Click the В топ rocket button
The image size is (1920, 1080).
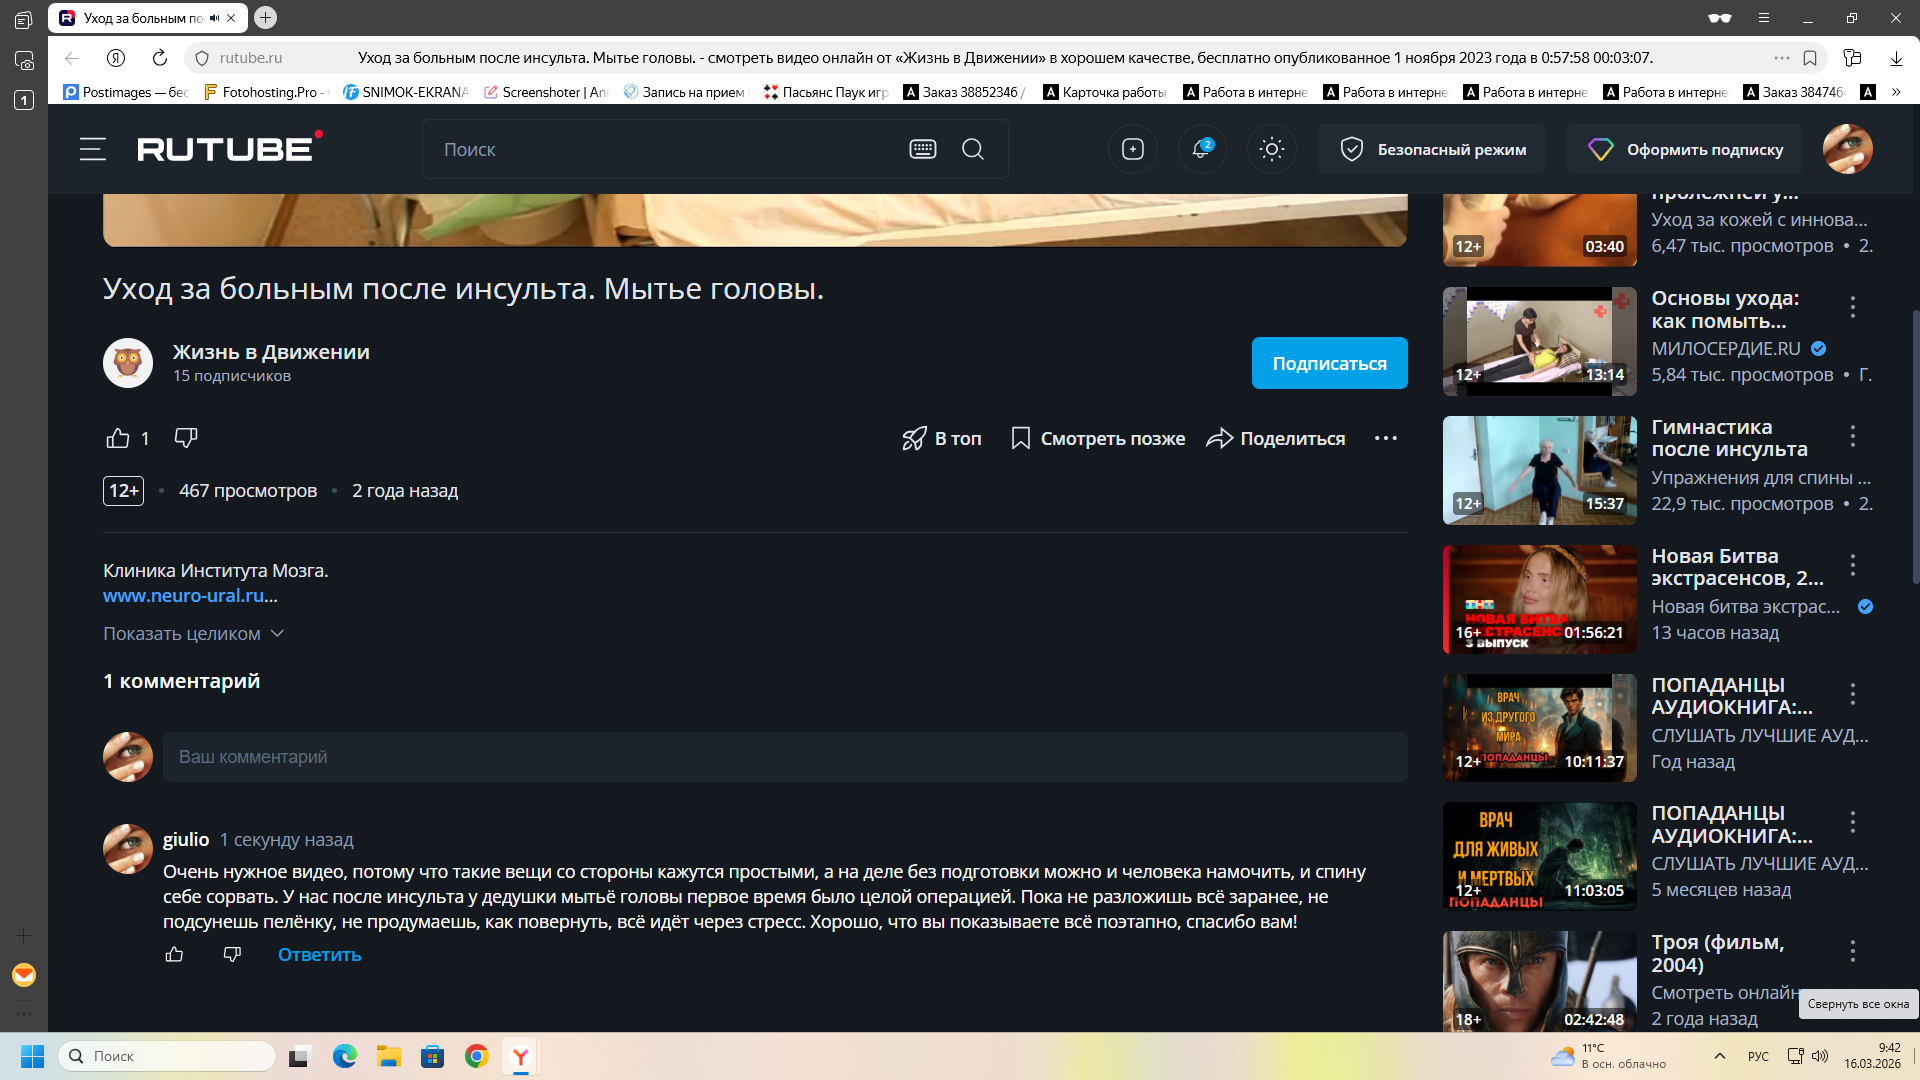pos(941,438)
